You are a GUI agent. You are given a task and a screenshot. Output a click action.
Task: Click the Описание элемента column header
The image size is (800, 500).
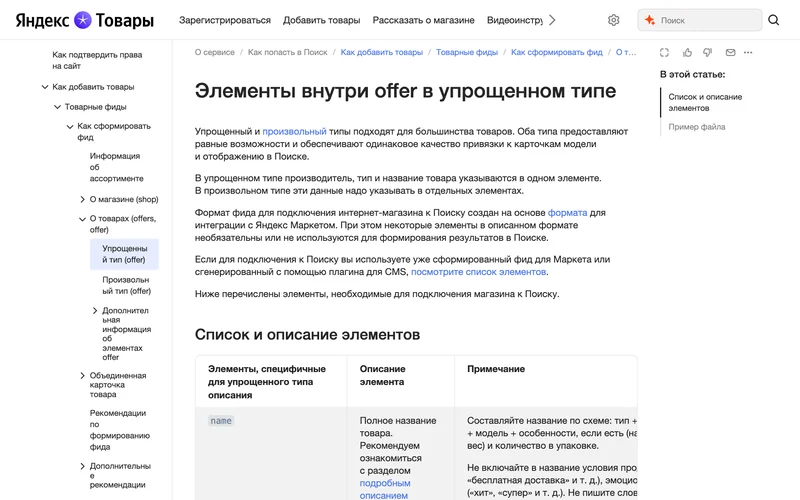(383, 375)
